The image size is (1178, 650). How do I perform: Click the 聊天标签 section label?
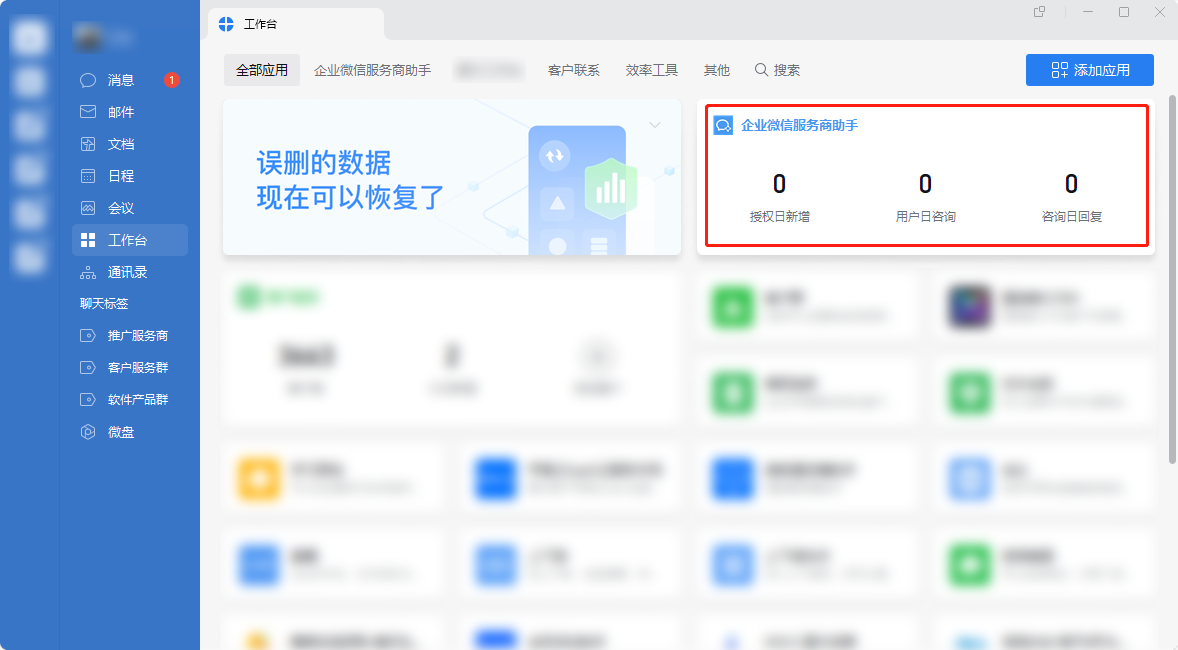coord(104,304)
